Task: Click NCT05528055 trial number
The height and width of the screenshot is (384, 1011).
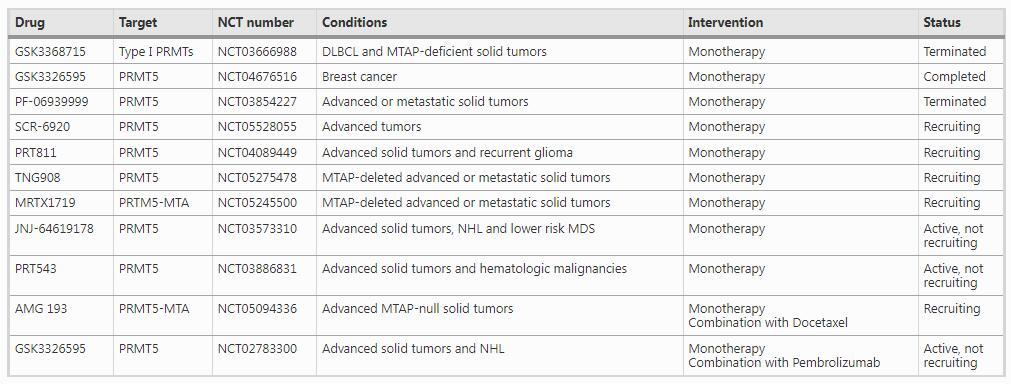Action: pos(257,127)
